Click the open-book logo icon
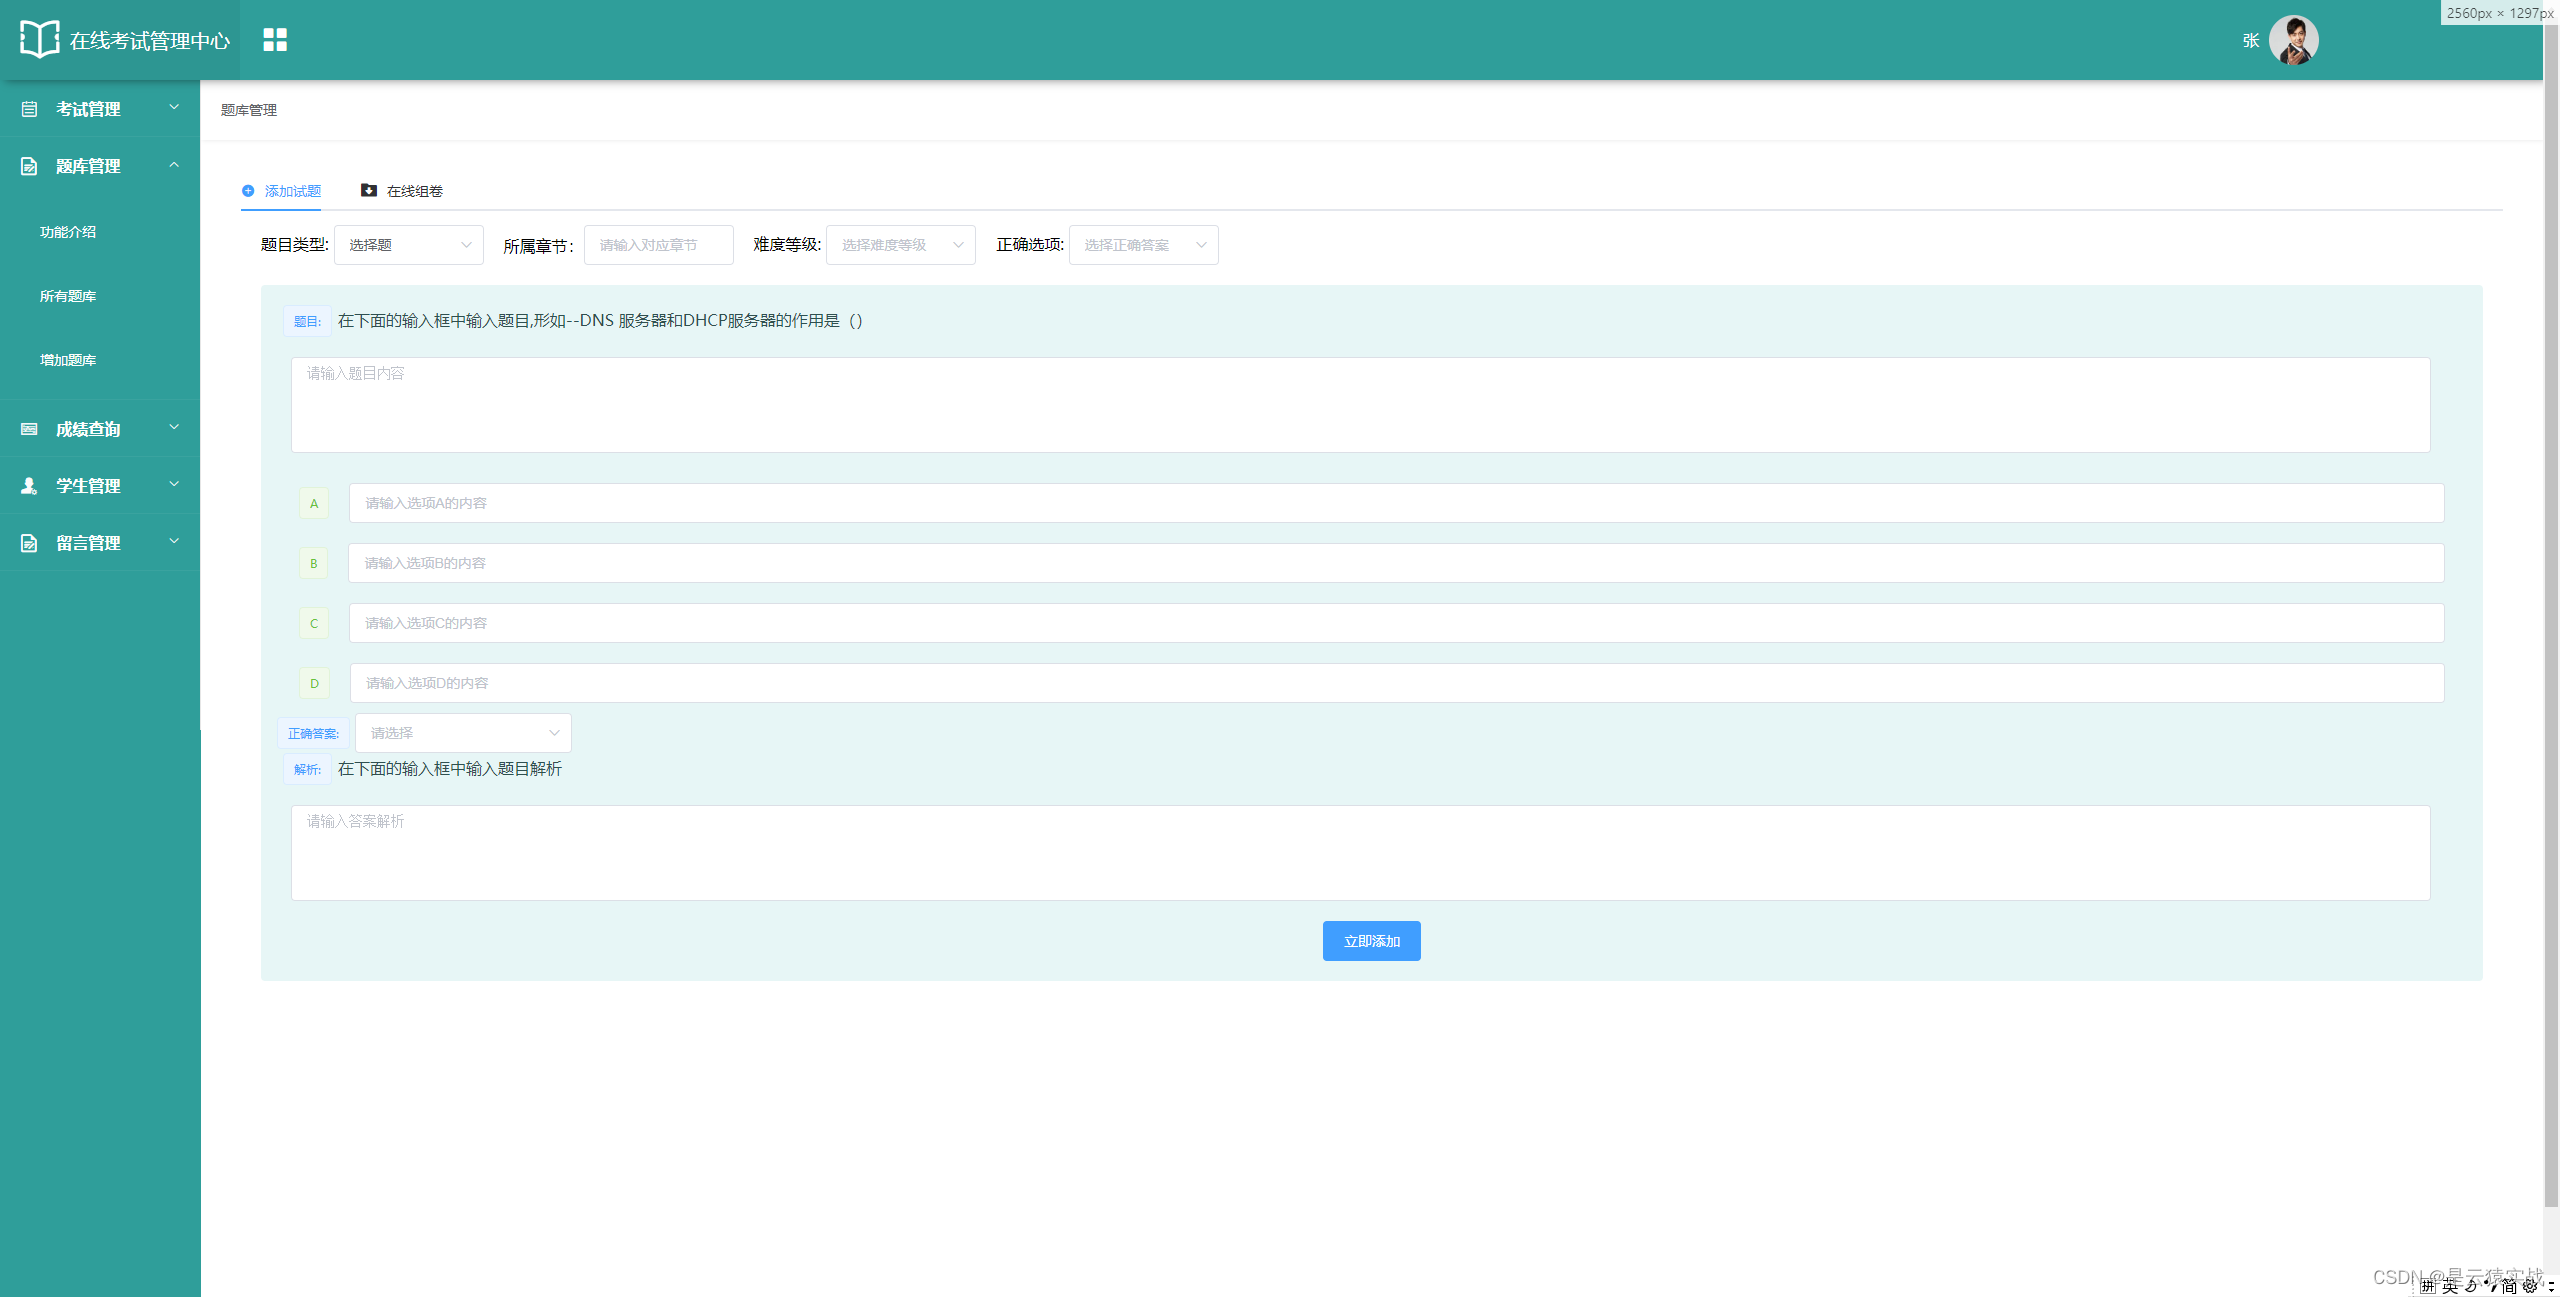 (x=39, y=39)
